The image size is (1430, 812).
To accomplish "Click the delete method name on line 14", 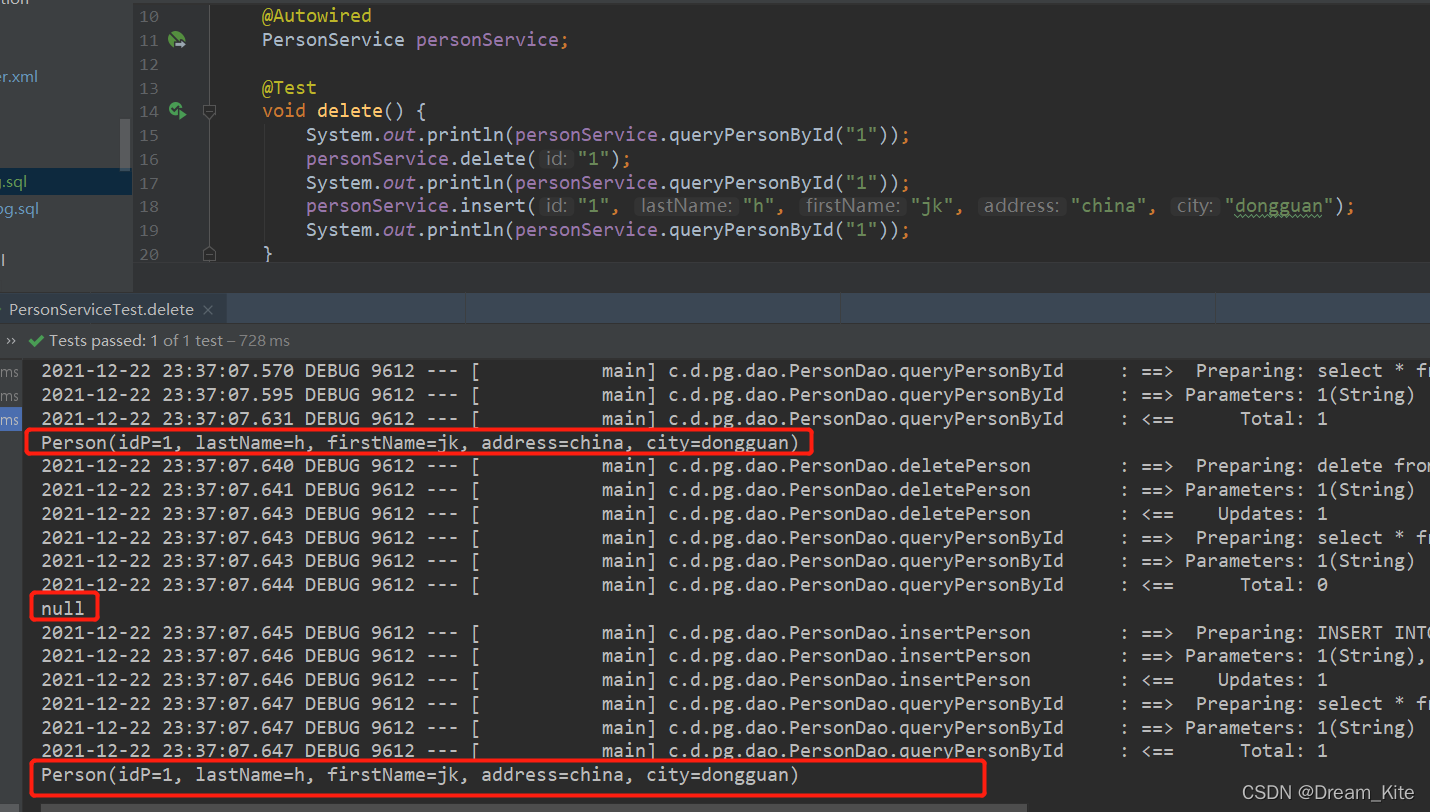I will 350,111.
